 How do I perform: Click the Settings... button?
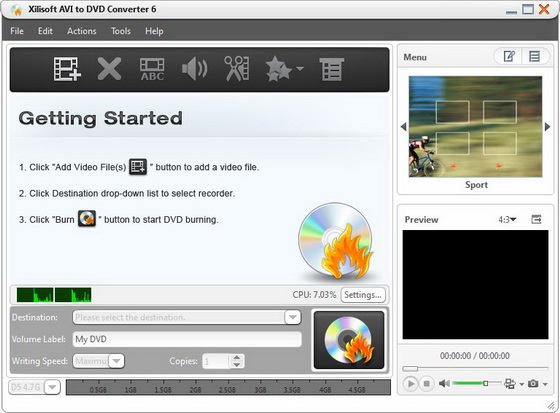tap(363, 295)
